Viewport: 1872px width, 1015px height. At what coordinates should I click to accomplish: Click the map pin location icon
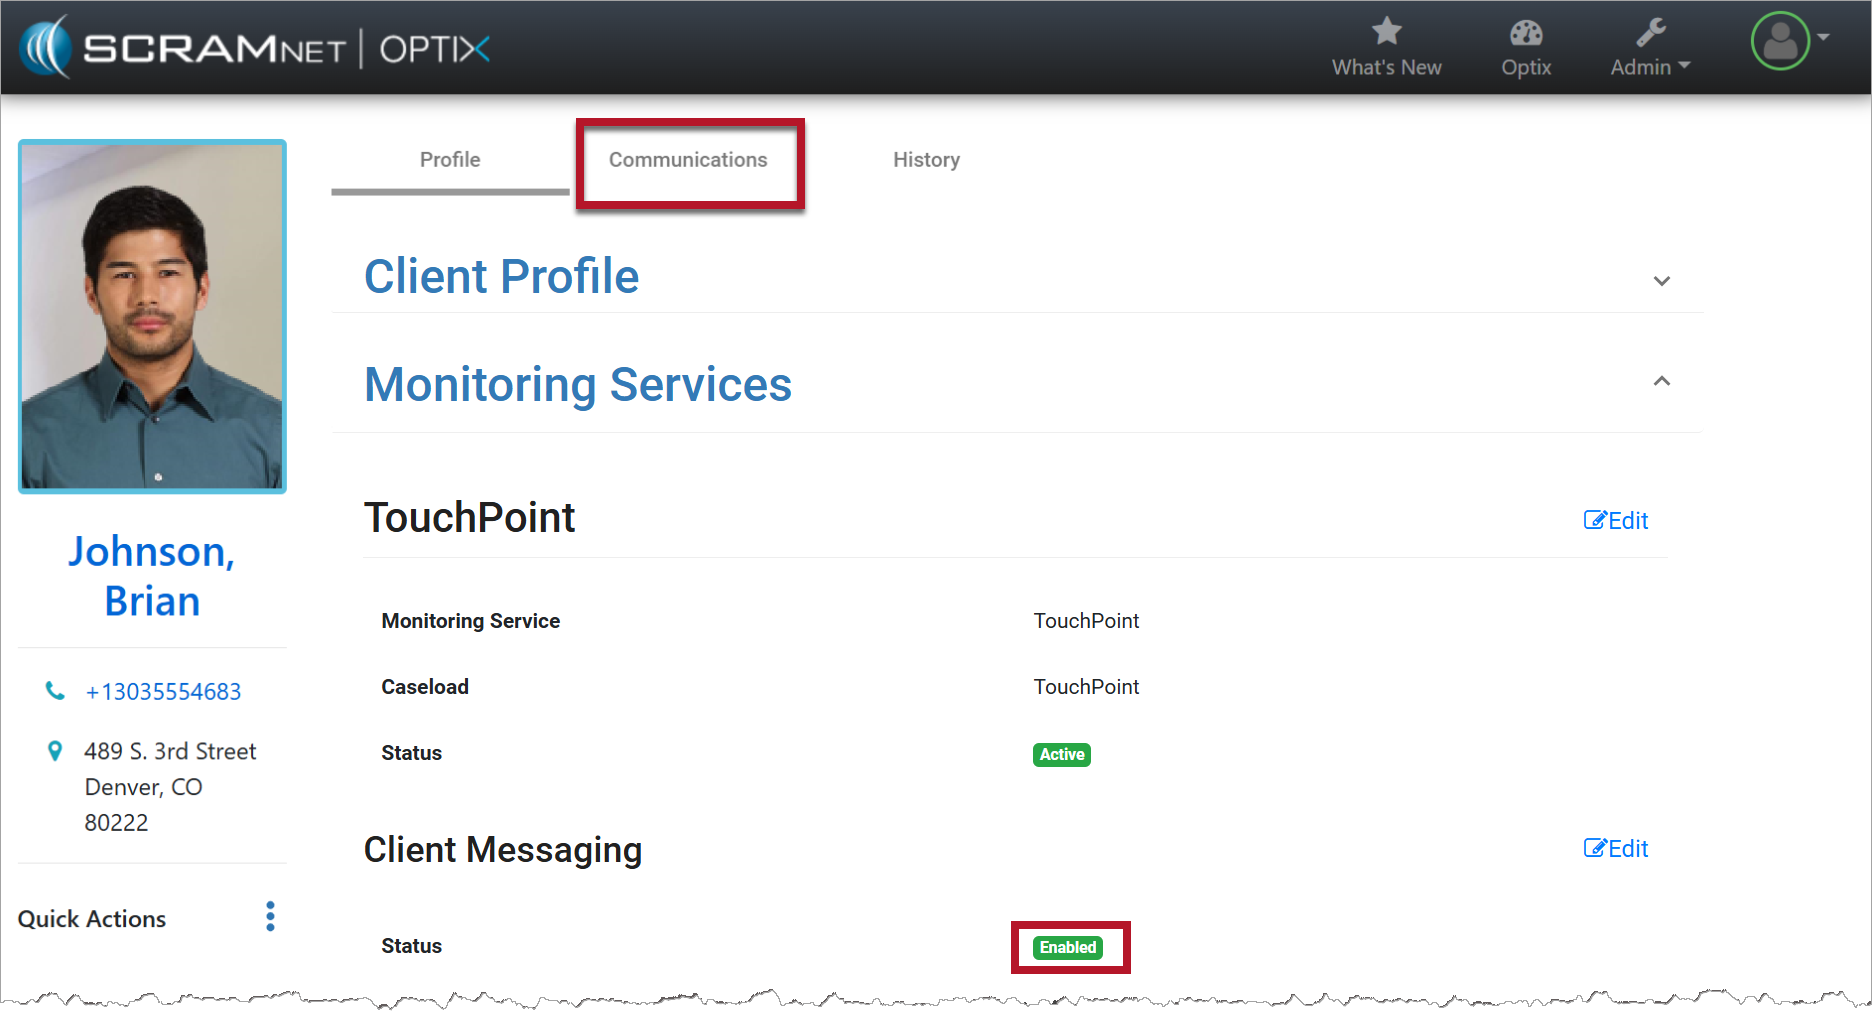(55, 751)
